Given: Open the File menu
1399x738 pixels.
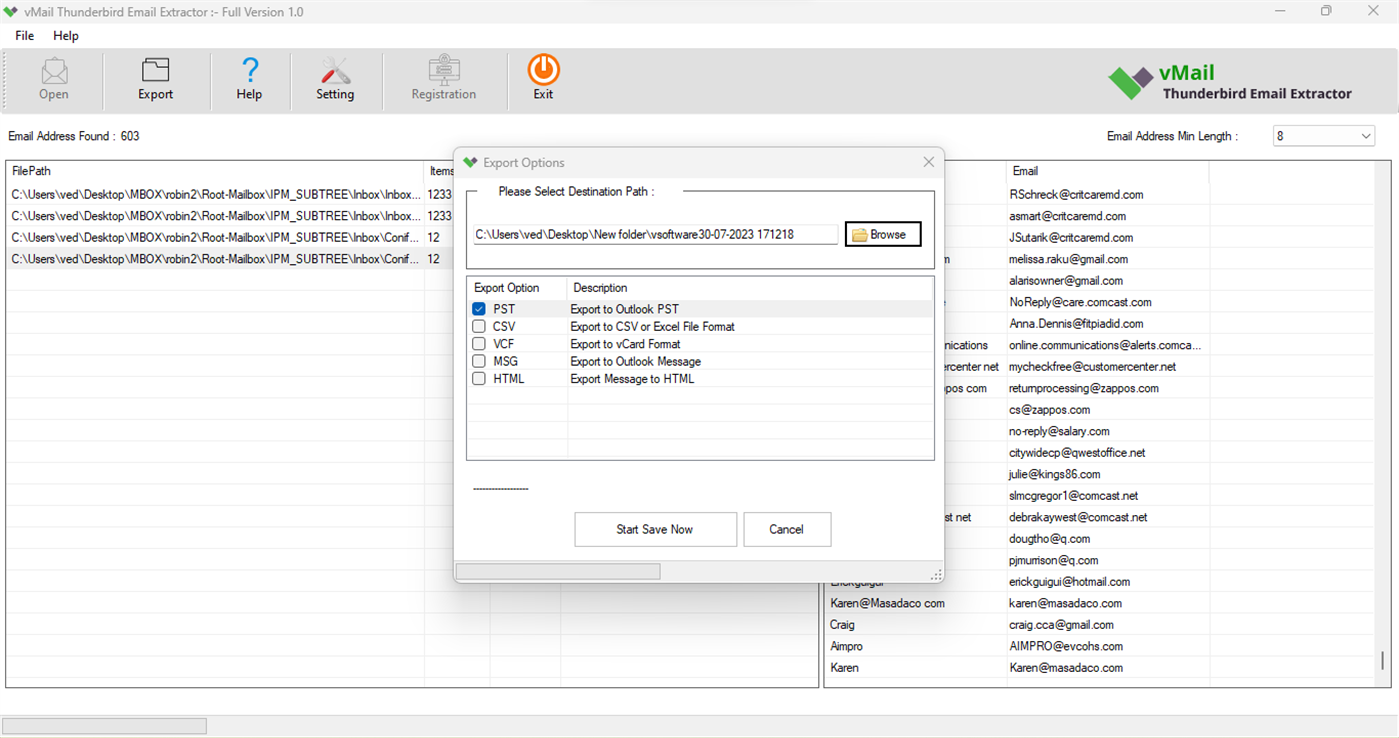Looking at the screenshot, I should click(x=23, y=35).
